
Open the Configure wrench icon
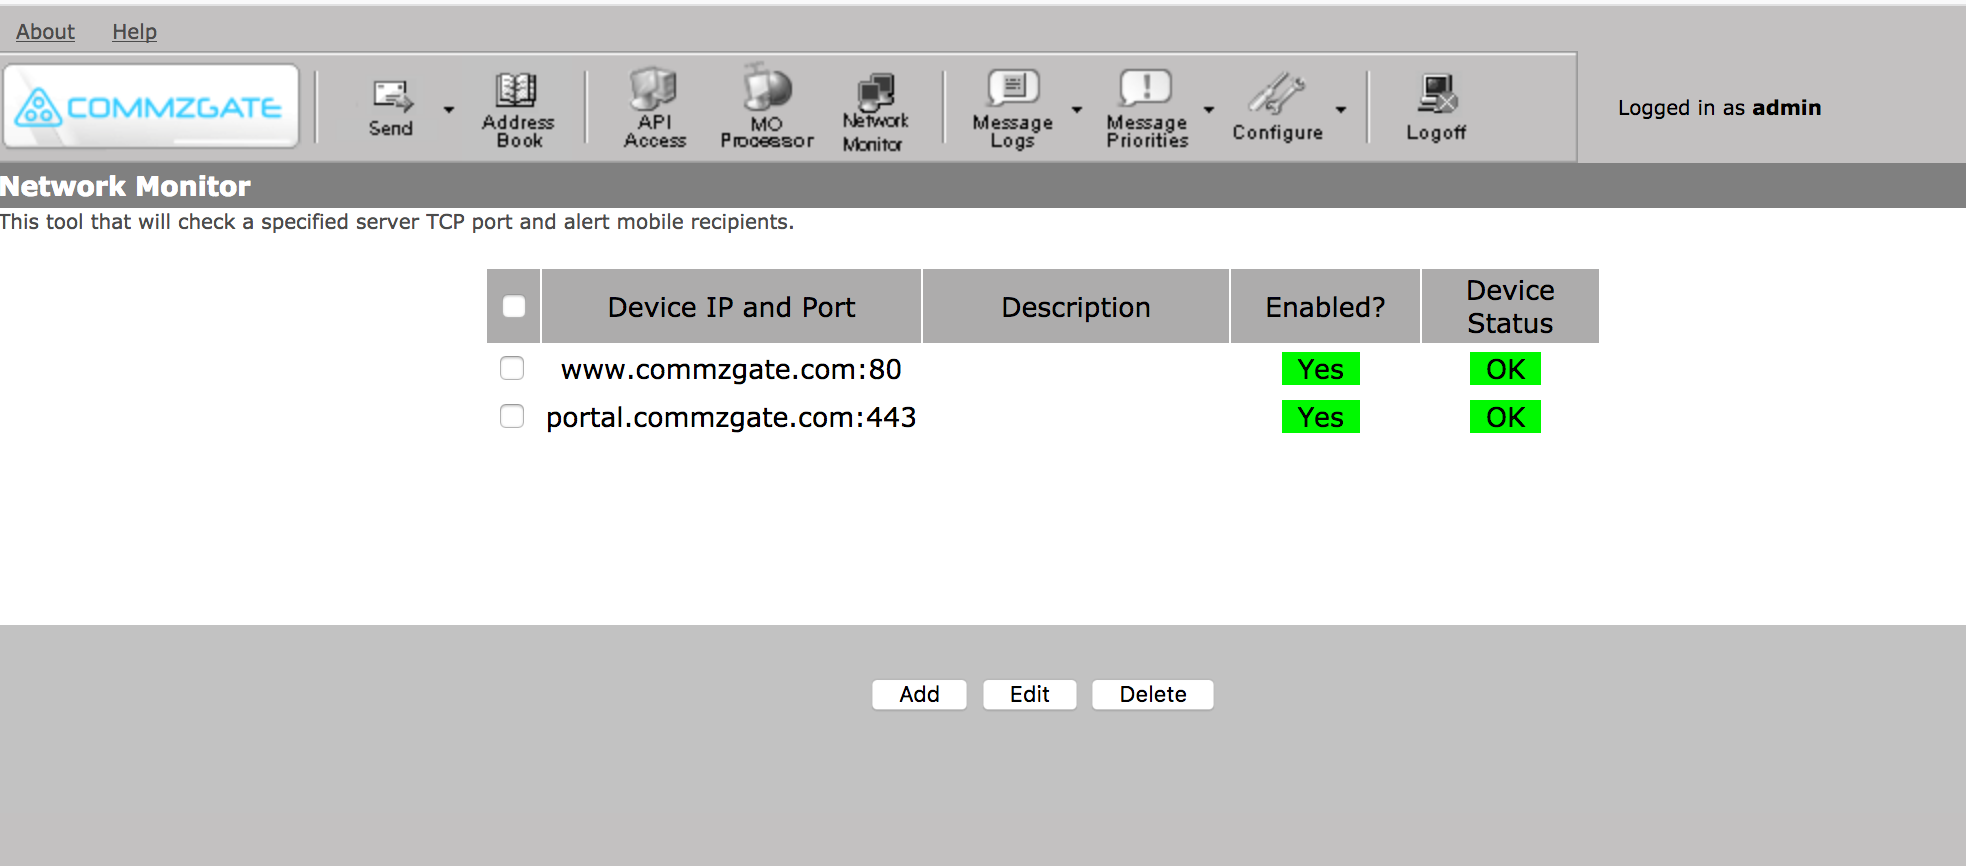1277,108
